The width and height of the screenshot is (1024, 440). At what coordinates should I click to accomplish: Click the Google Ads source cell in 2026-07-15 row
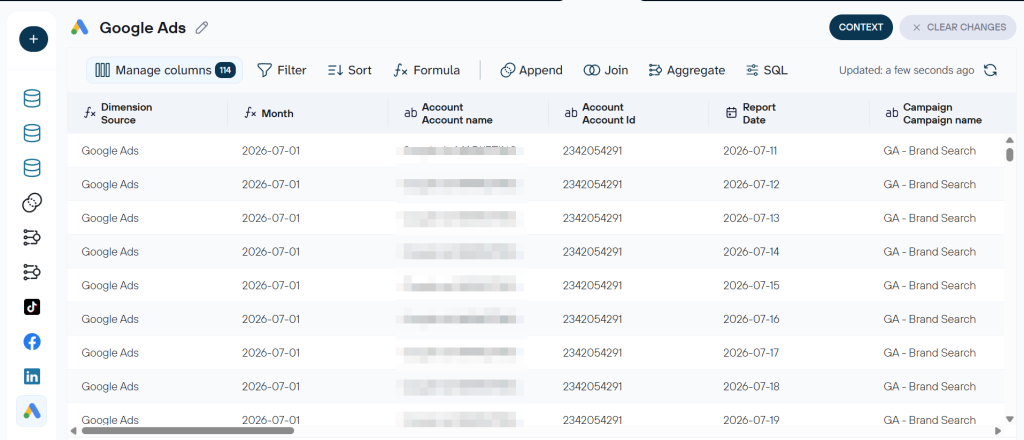pos(110,285)
